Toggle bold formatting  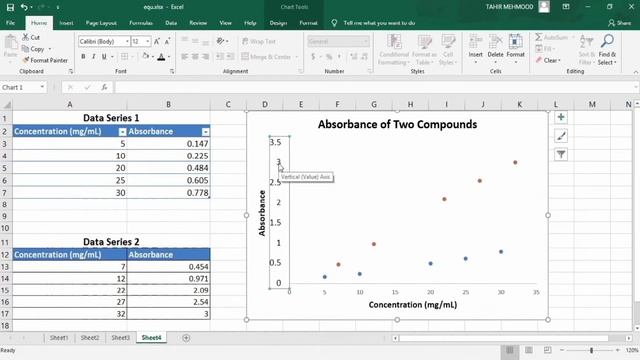pos(83,57)
